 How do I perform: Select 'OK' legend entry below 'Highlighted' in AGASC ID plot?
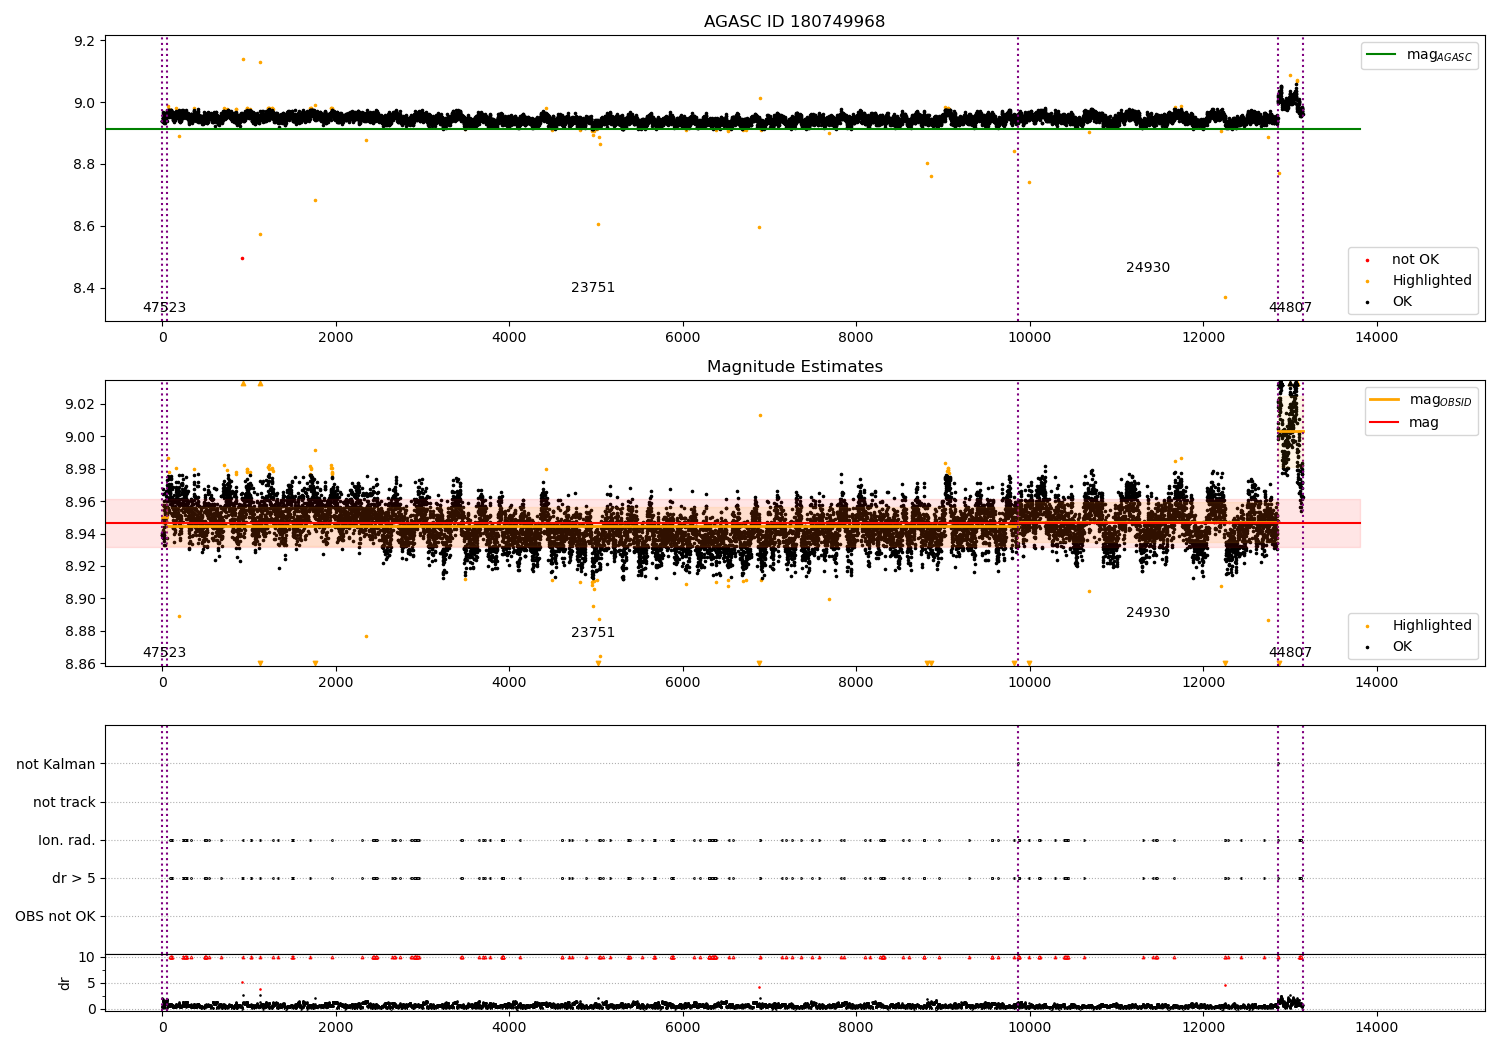coord(1402,302)
